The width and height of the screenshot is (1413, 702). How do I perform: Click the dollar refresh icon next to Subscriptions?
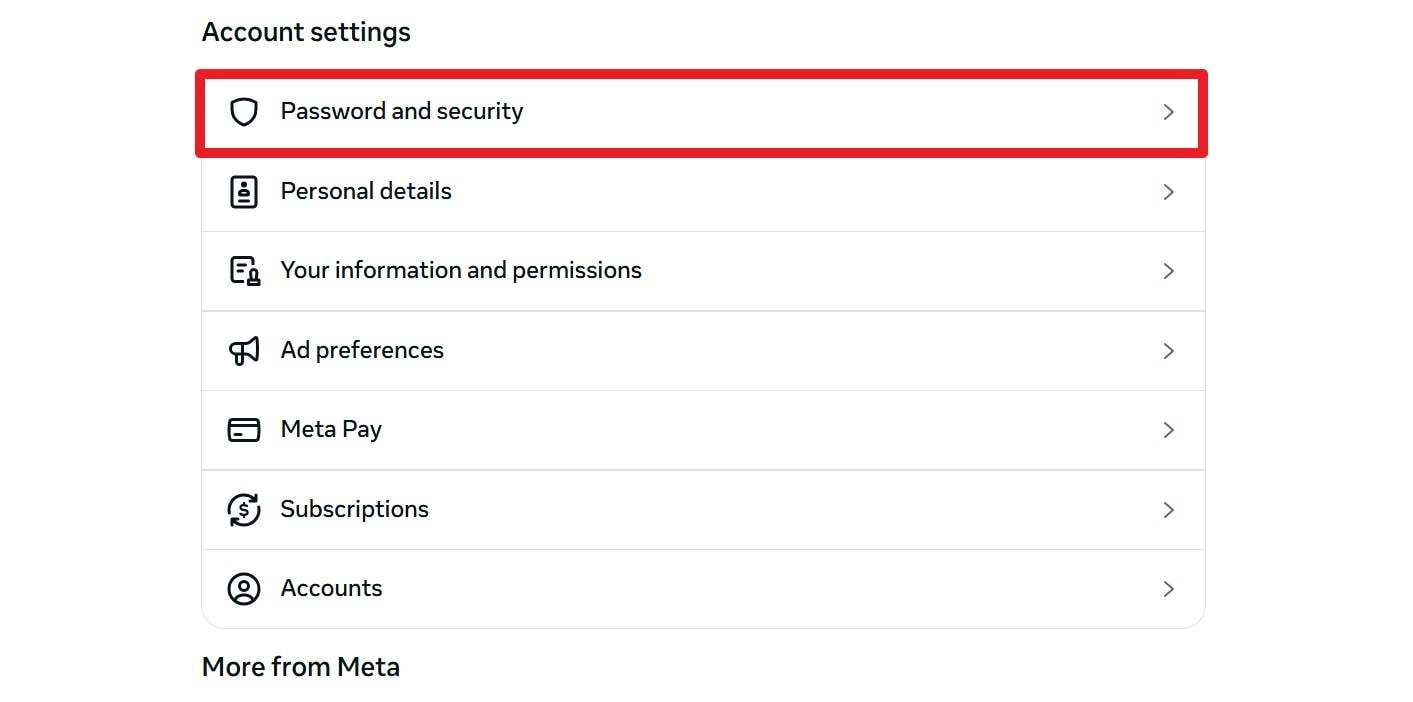[x=244, y=509]
